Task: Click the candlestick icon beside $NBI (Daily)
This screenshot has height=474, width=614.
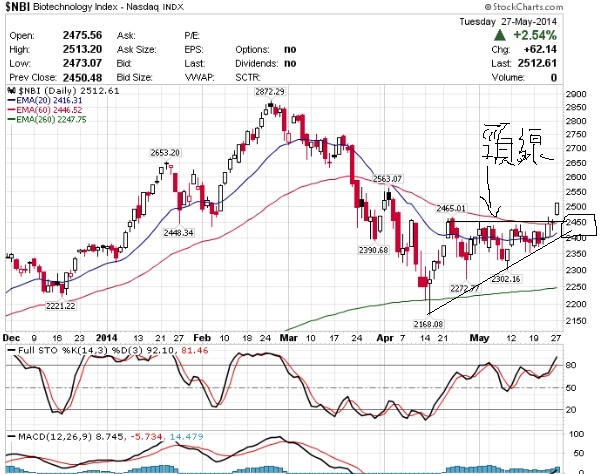Action: (x=11, y=90)
